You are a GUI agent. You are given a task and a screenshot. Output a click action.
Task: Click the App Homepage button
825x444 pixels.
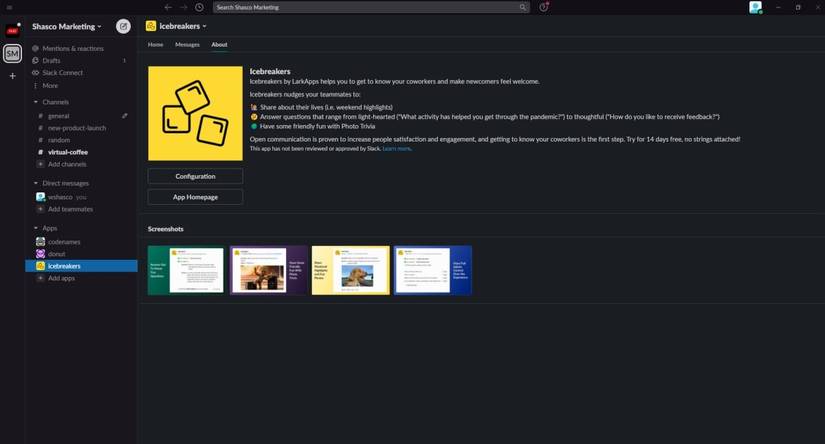195,197
